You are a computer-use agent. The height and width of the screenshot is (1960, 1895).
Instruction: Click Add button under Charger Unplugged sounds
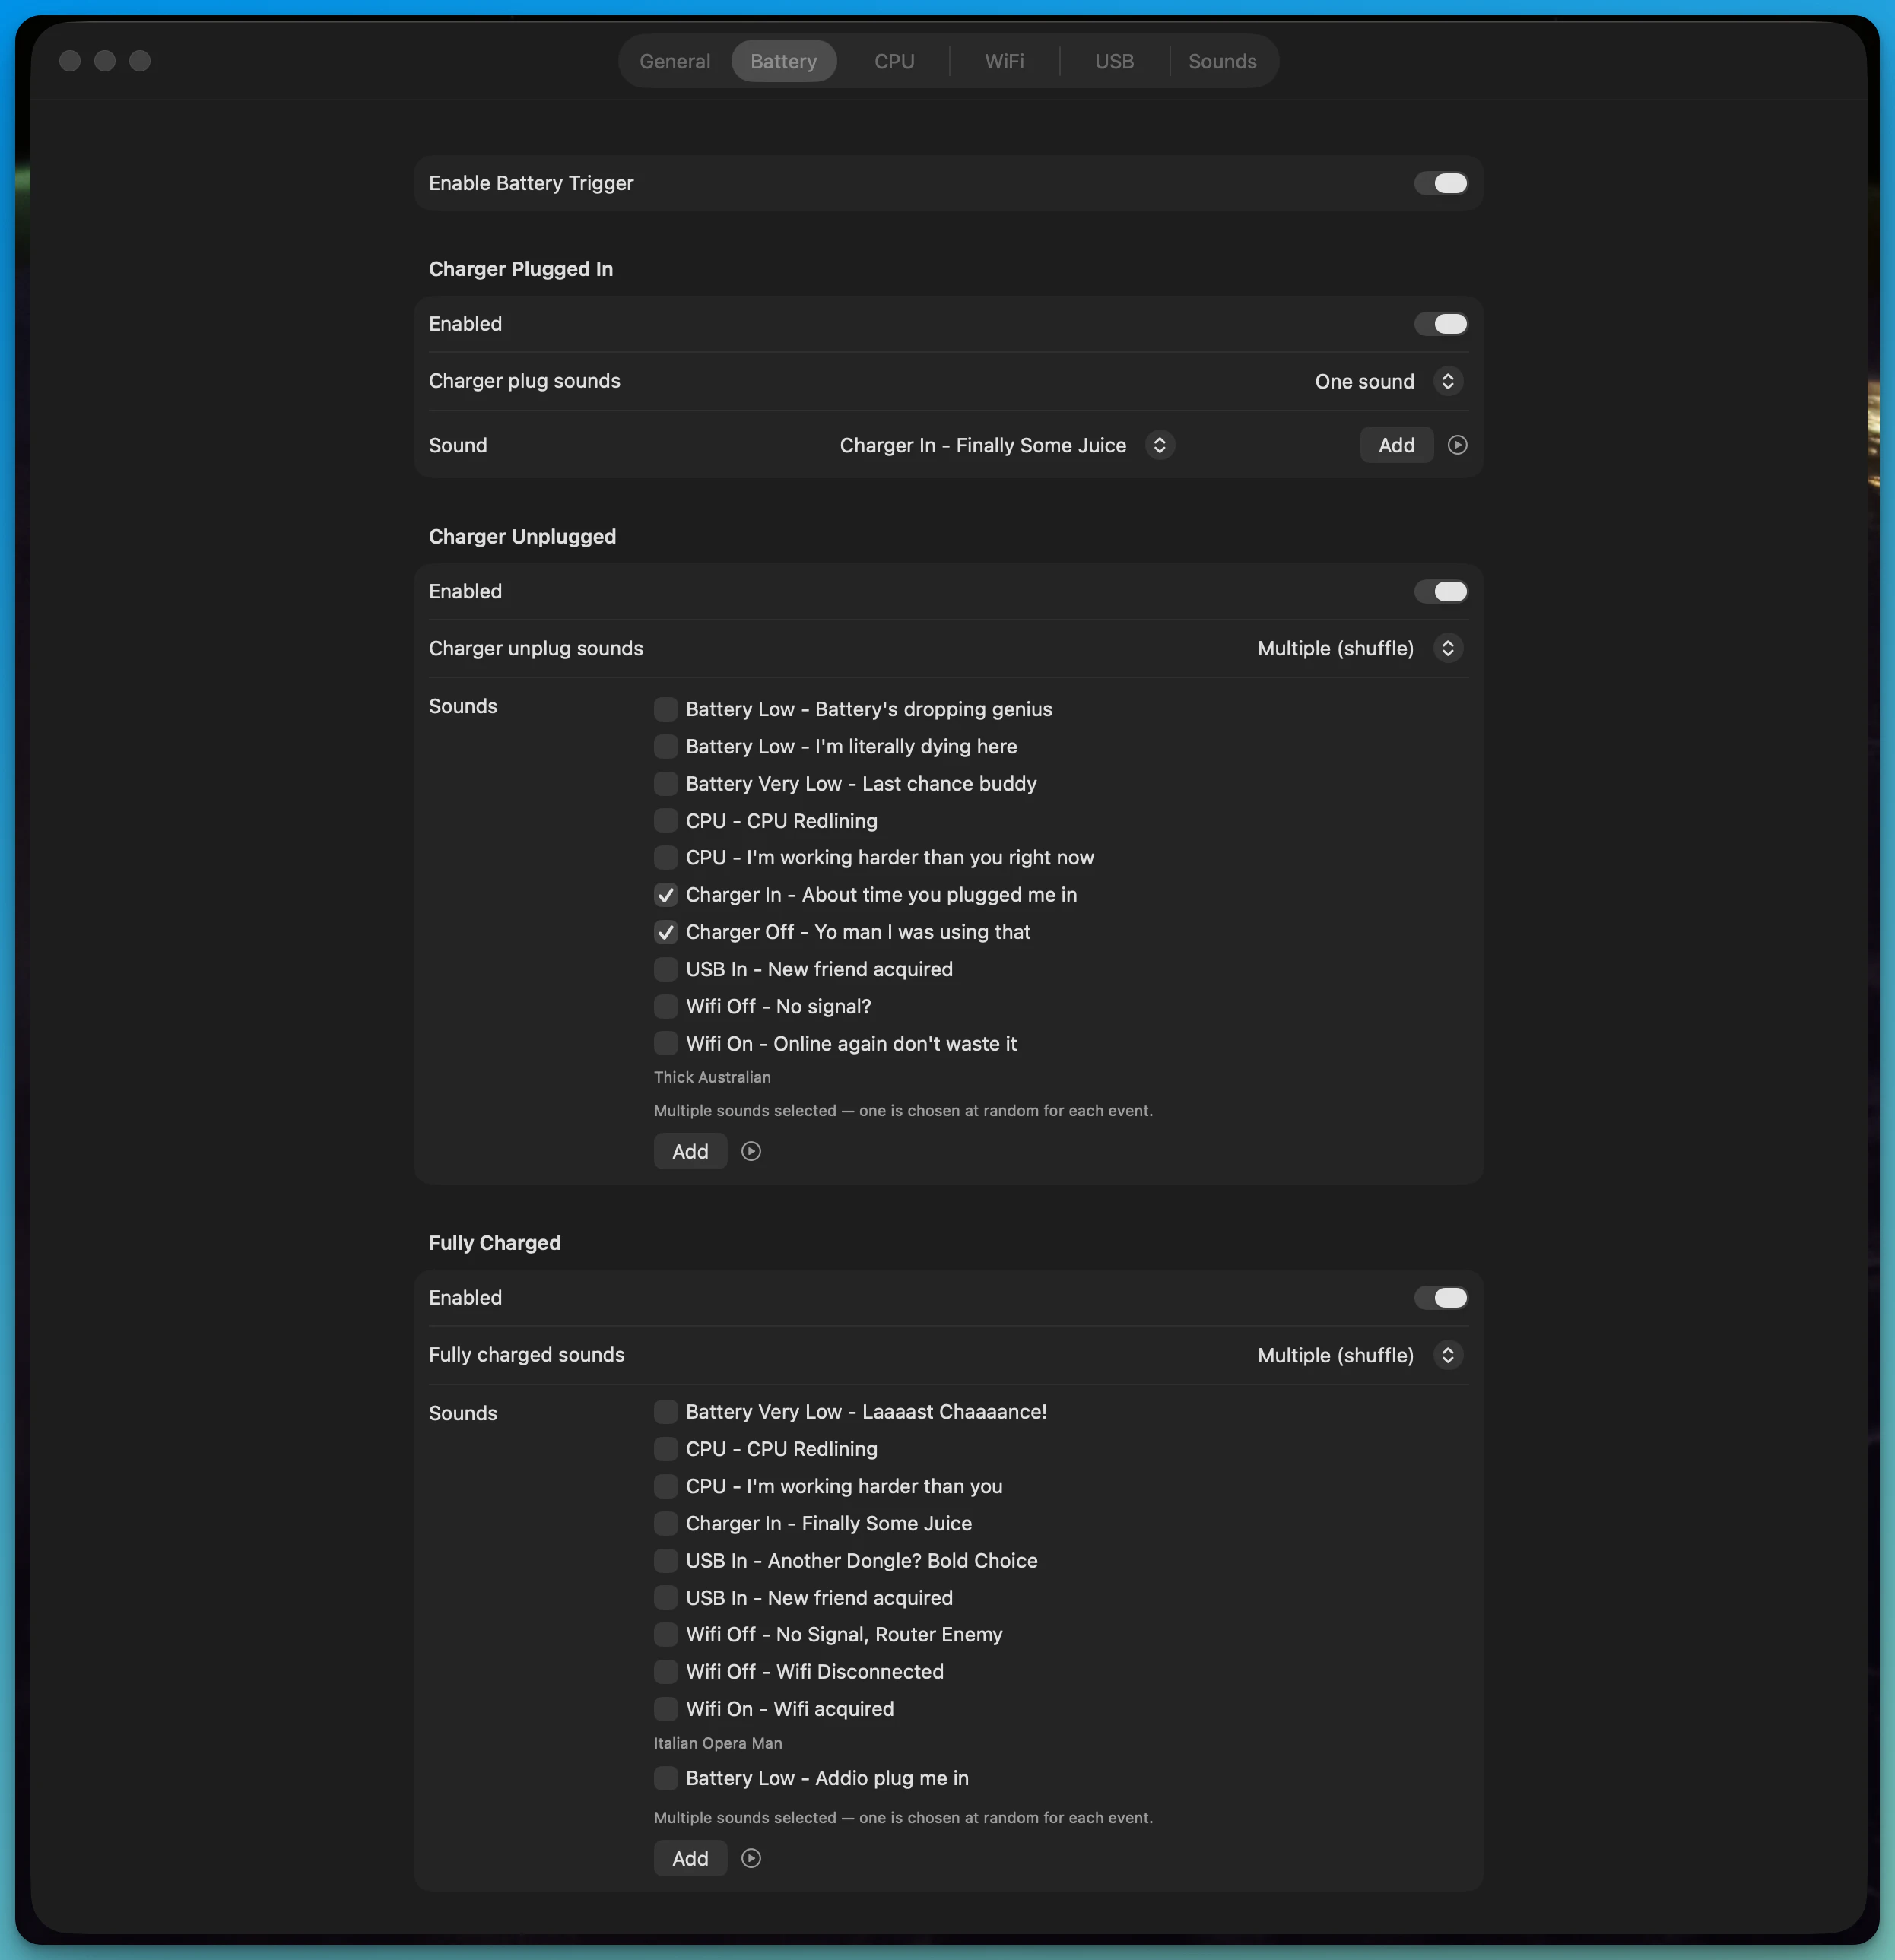click(x=690, y=1151)
